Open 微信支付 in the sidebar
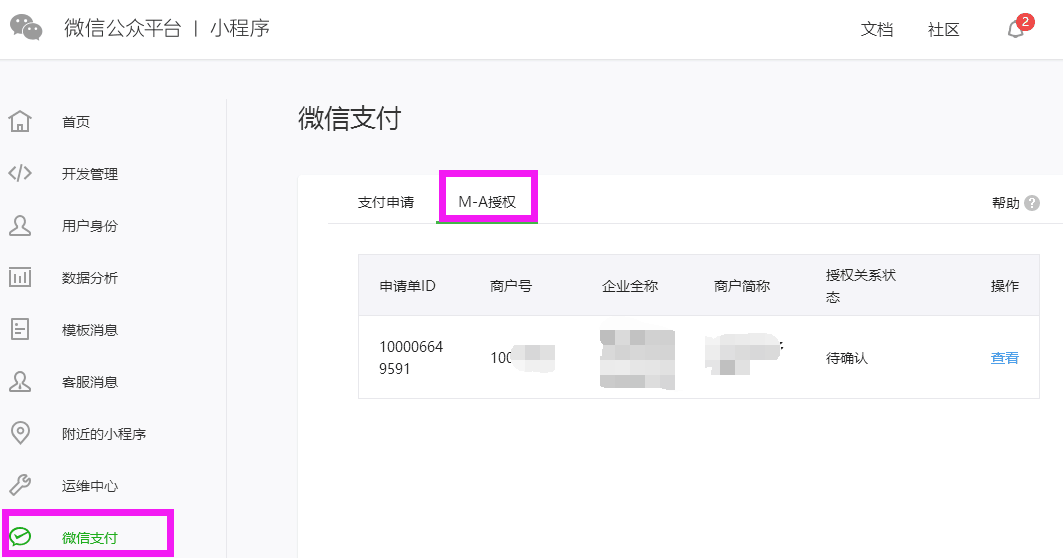Viewport: 1063px width, 558px height. [90, 538]
